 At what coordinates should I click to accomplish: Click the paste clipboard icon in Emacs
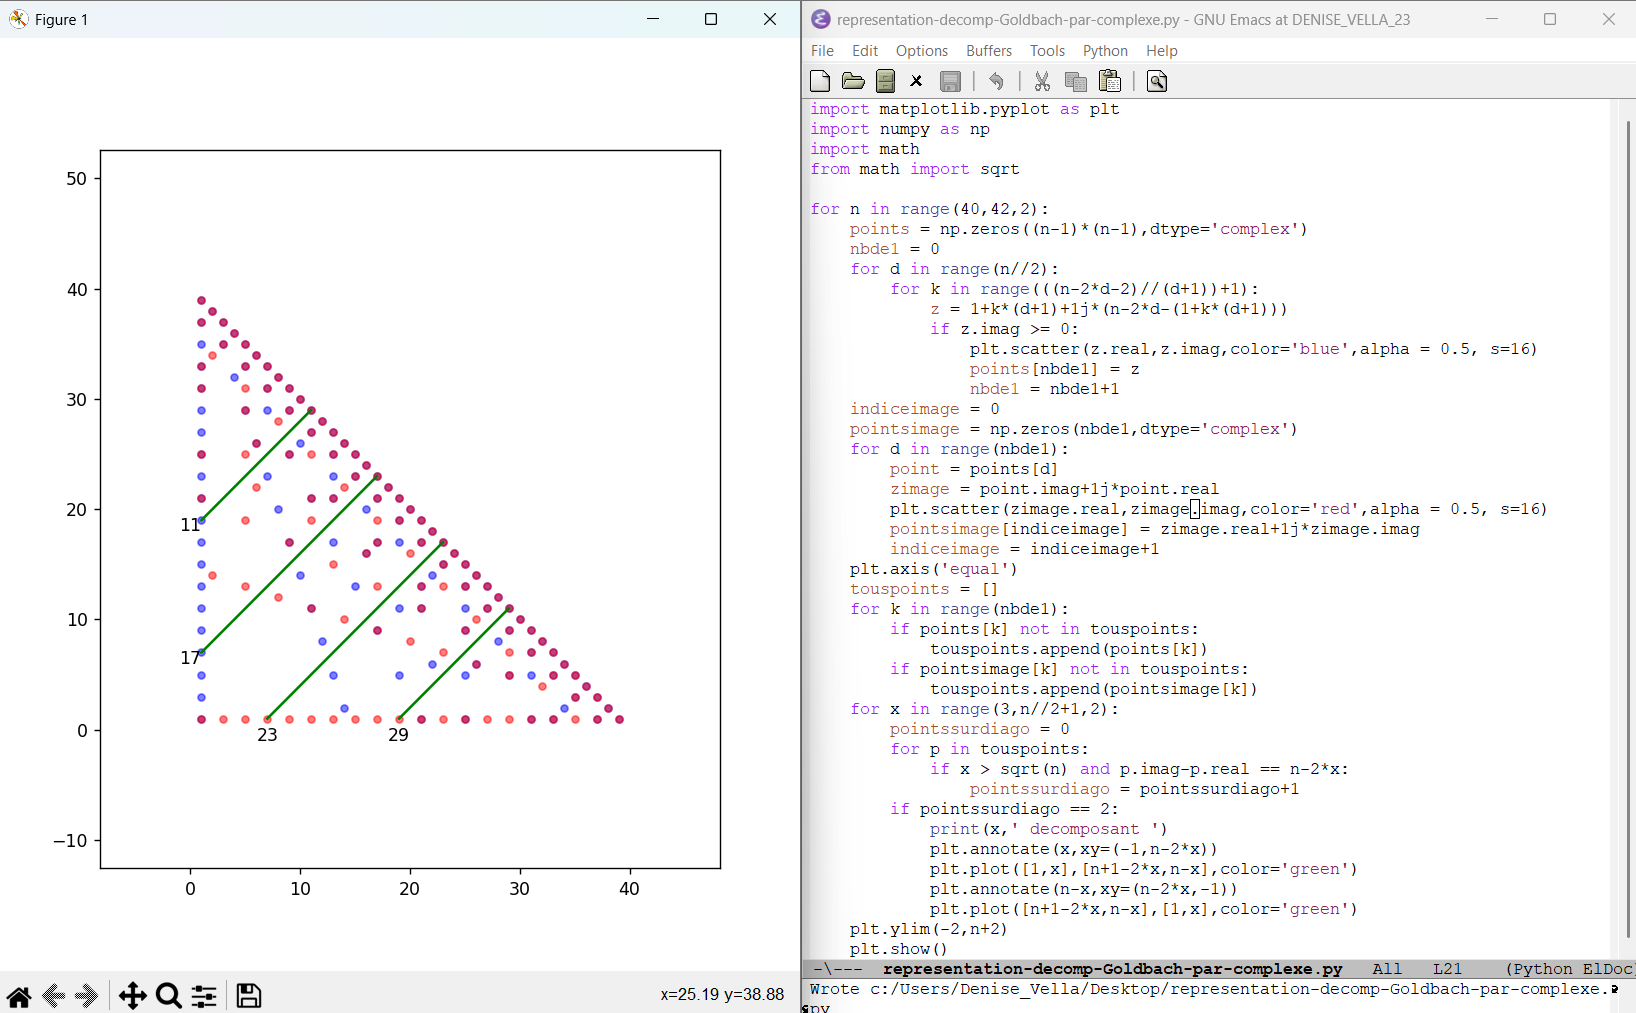pos(1110,82)
